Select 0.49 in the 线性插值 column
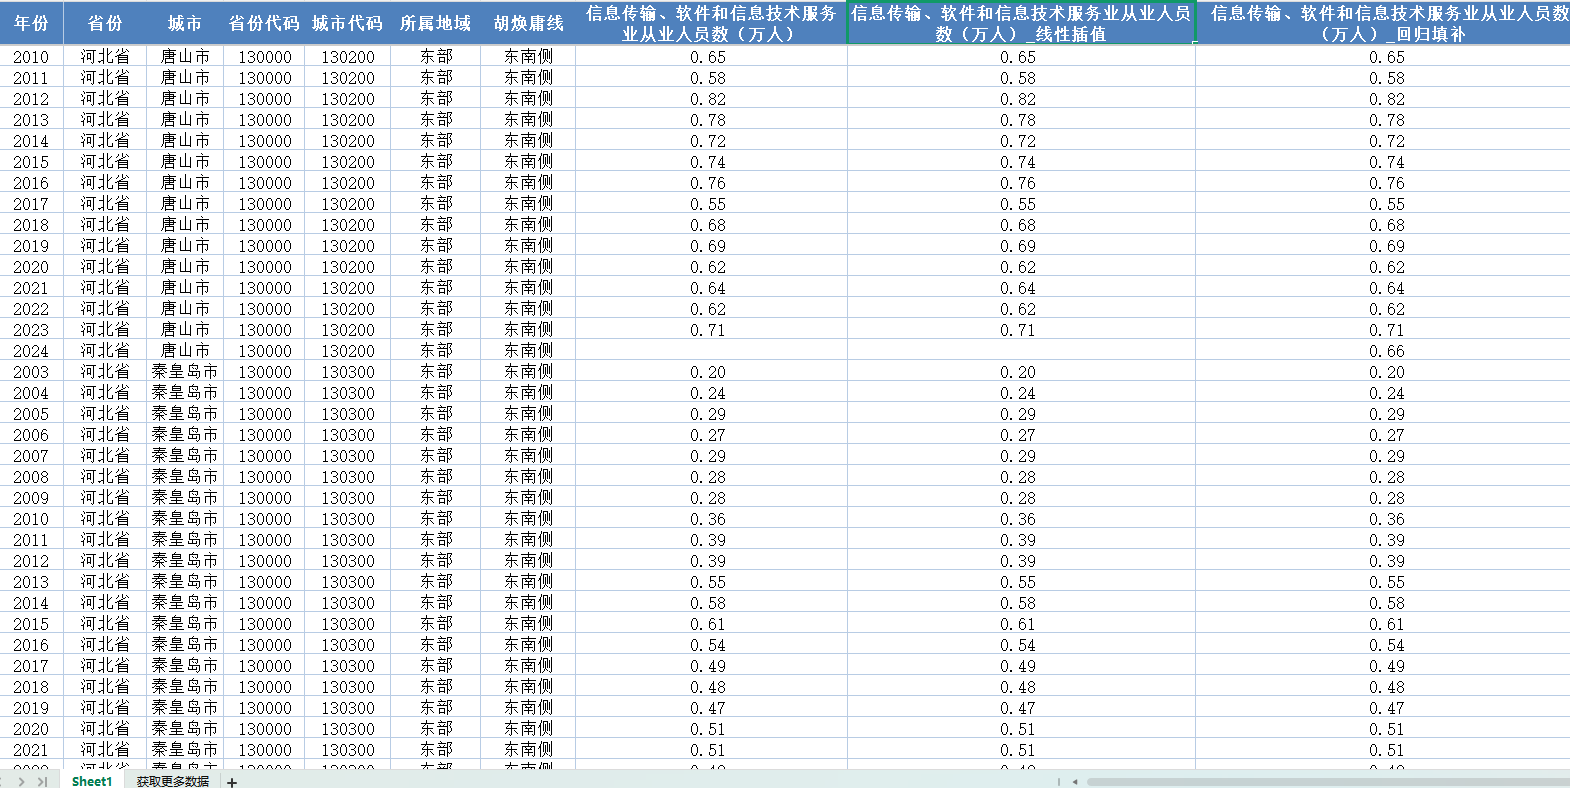The width and height of the screenshot is (1570, 788). (1018, 666)
